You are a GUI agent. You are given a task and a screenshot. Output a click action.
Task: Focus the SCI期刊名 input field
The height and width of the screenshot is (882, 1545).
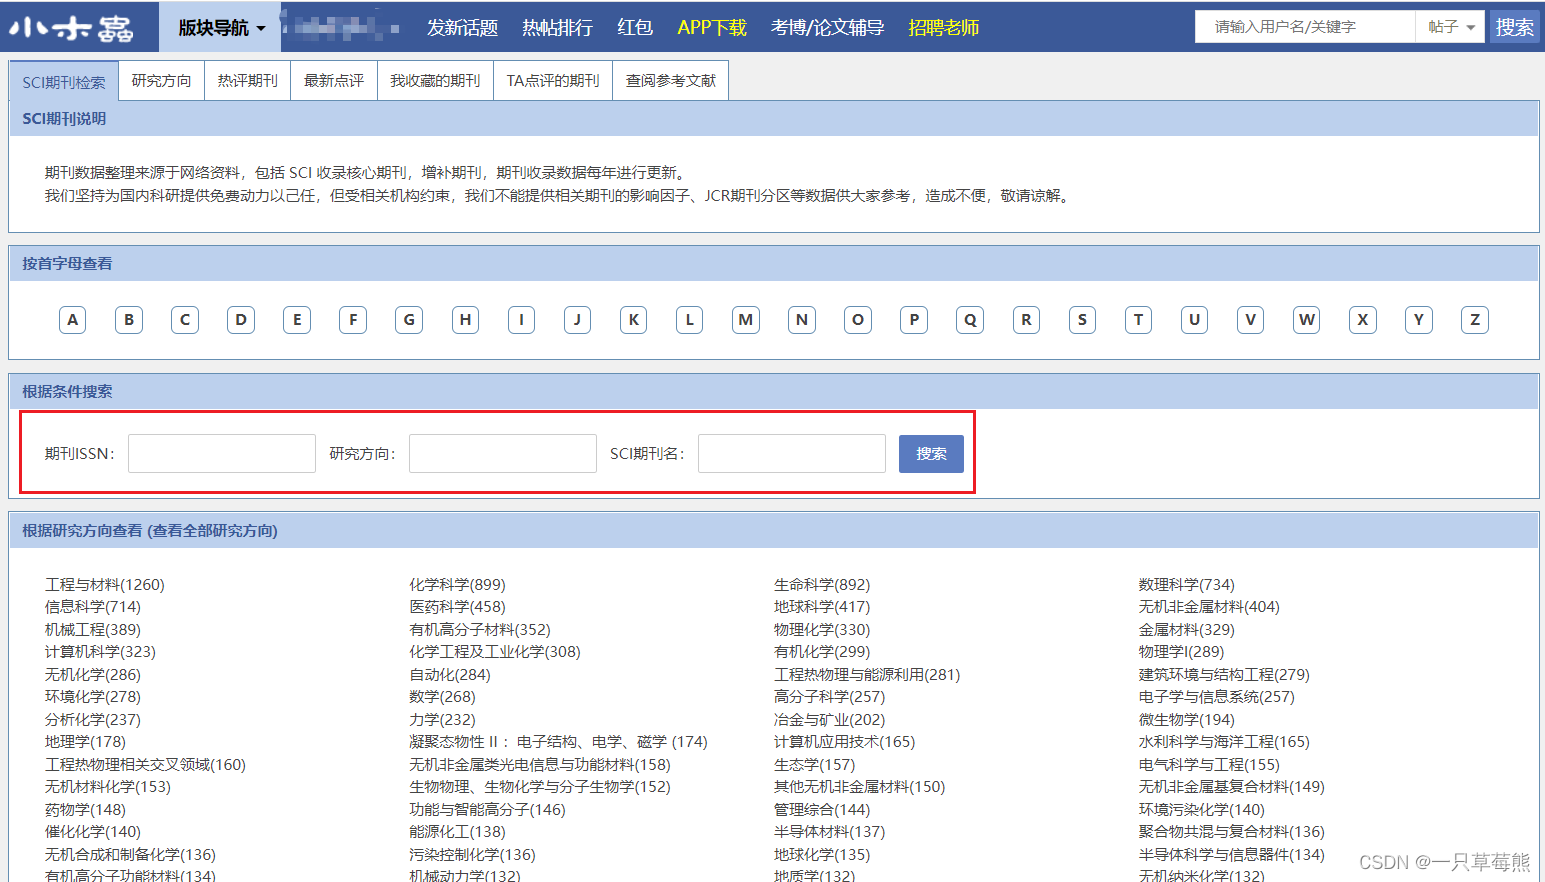coord(792,453)
